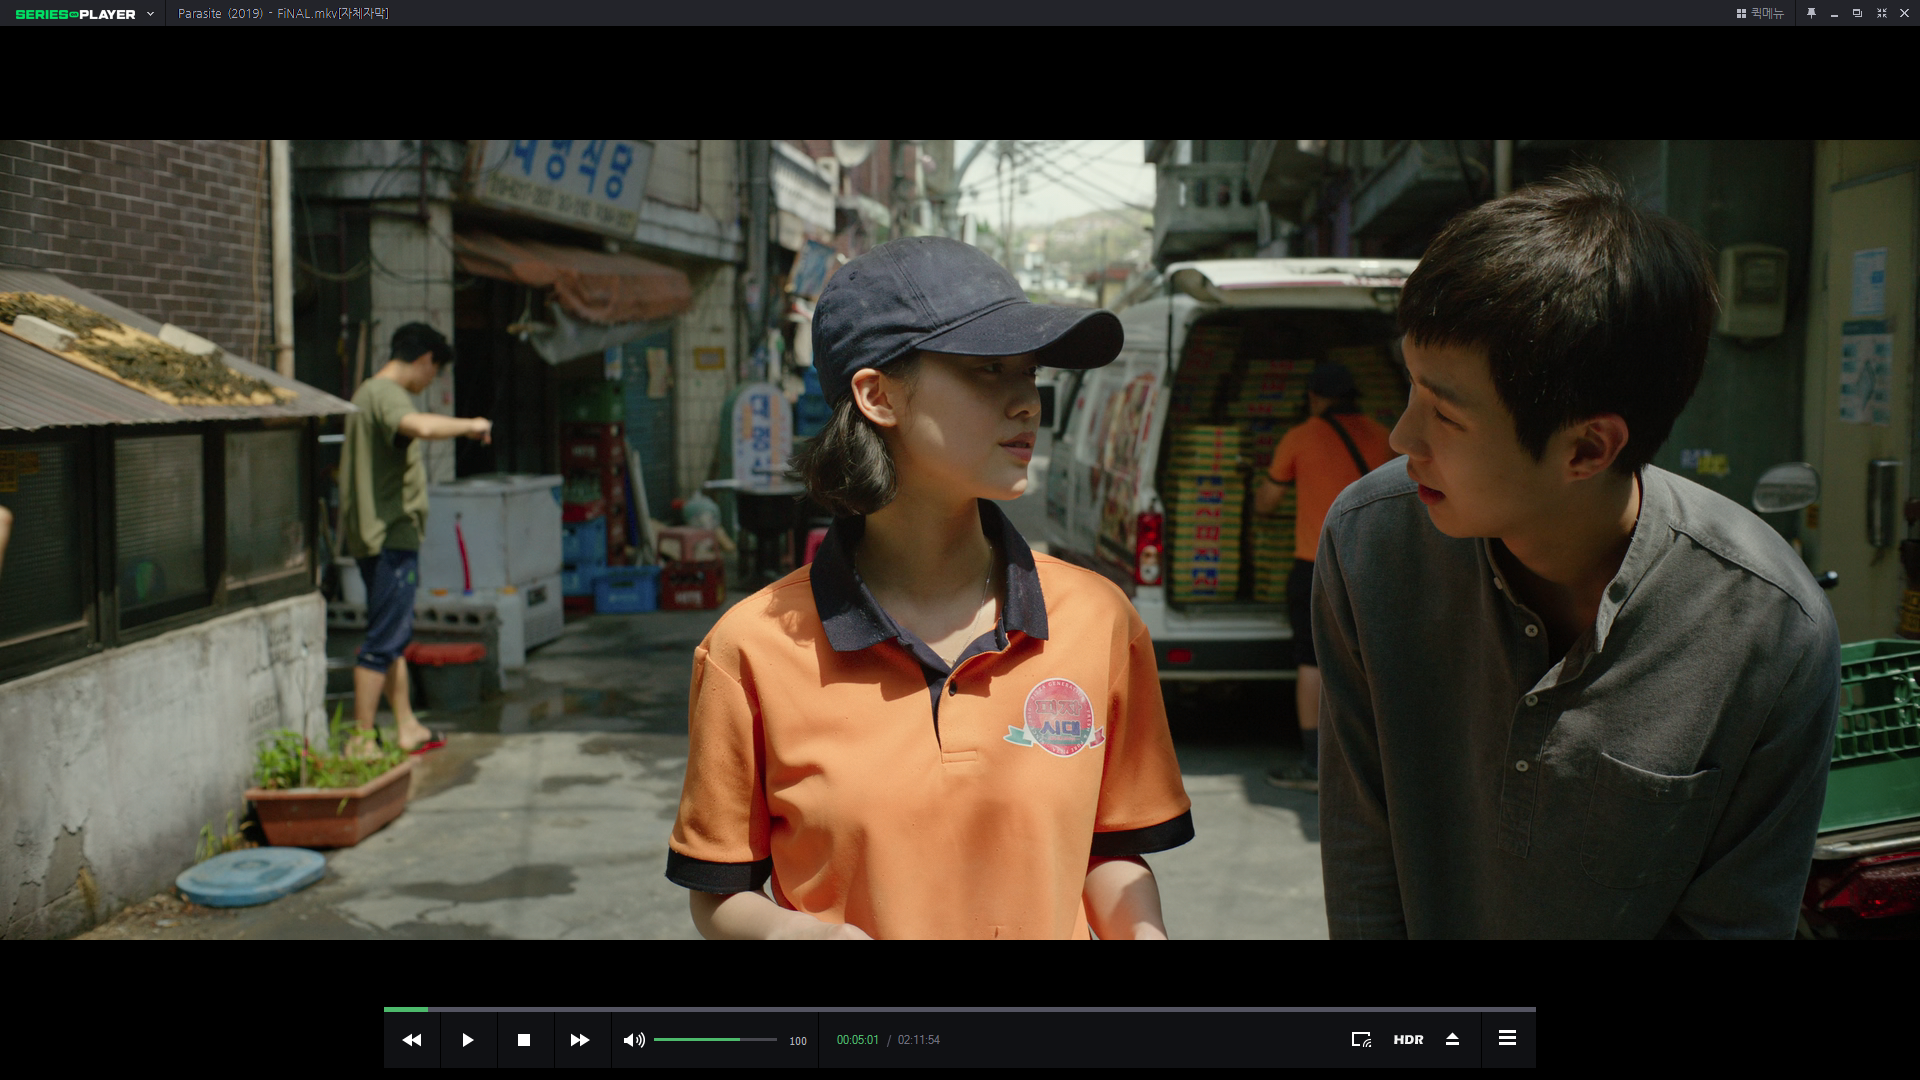Toggle the HDR button
The height and width of the screenshot is (1080, 1920).
coord(1408,1040)
